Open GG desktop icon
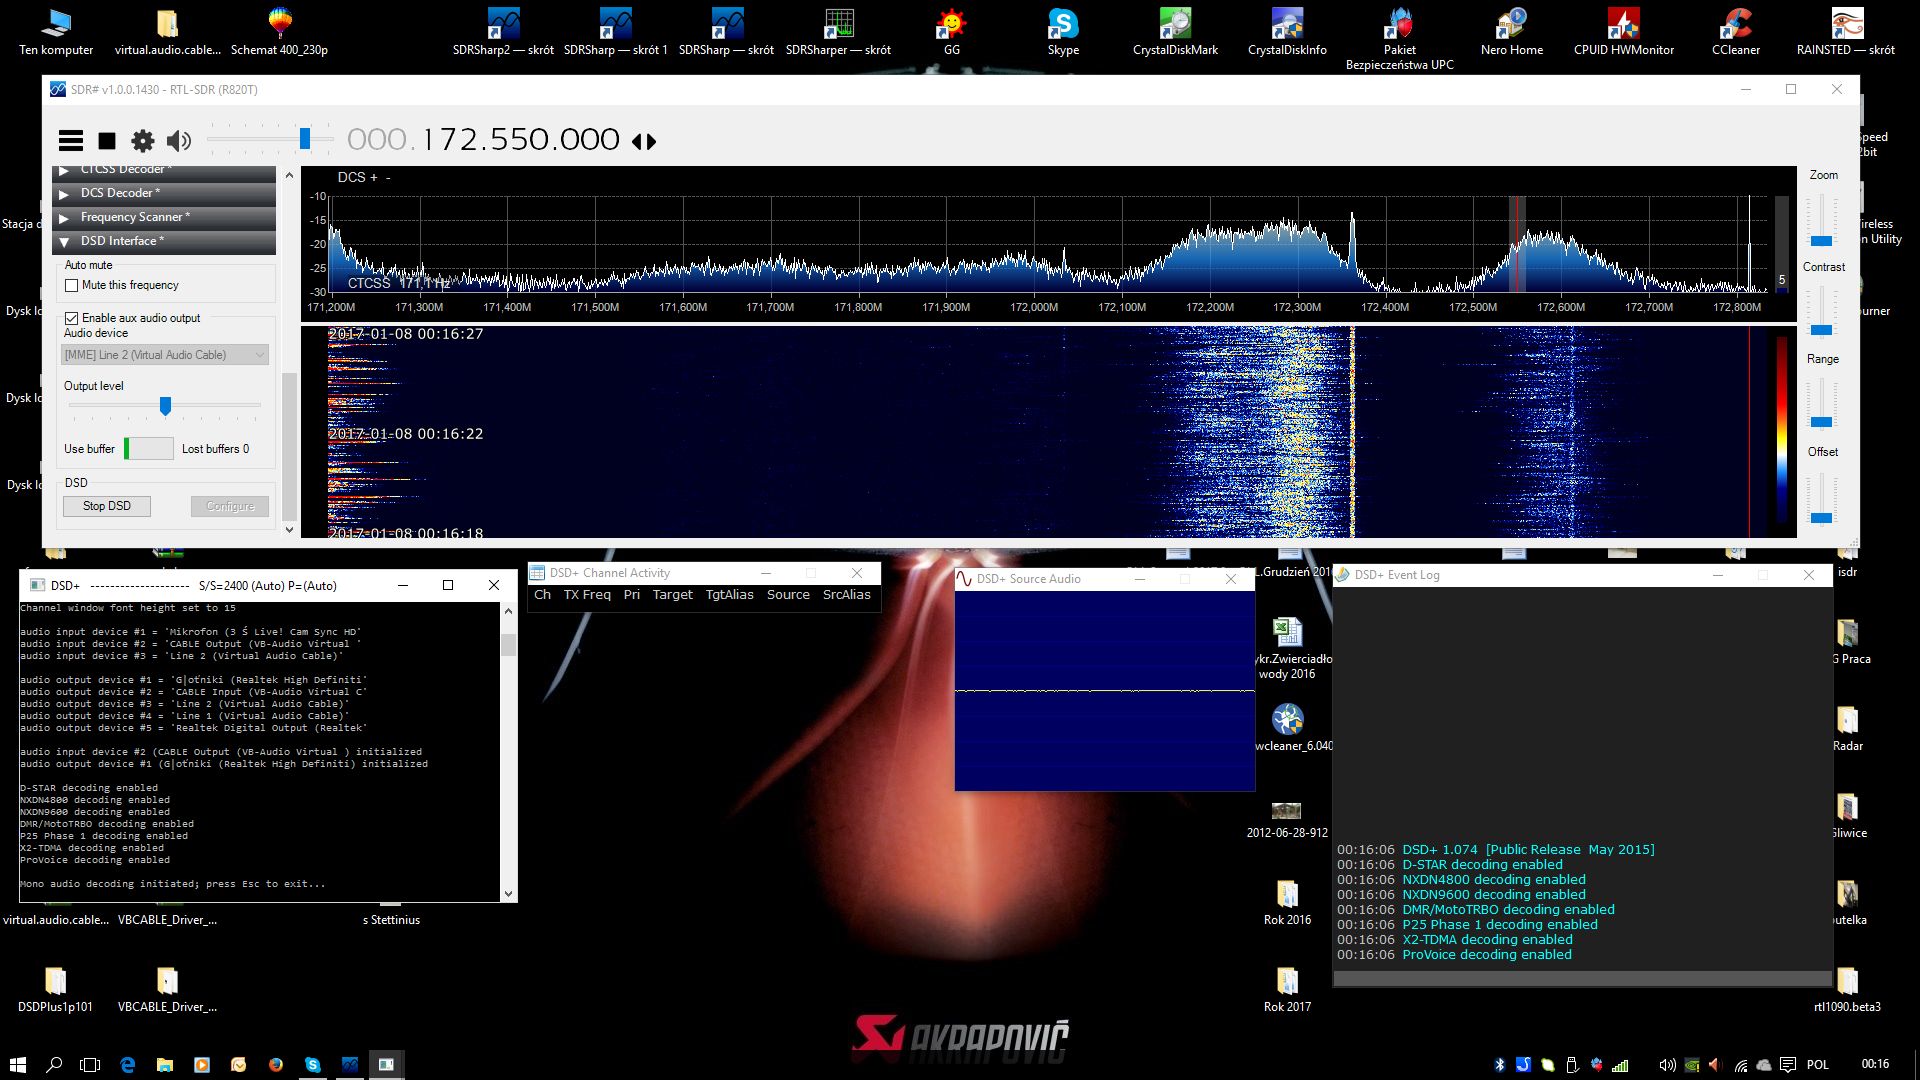 tap(951, 32)
